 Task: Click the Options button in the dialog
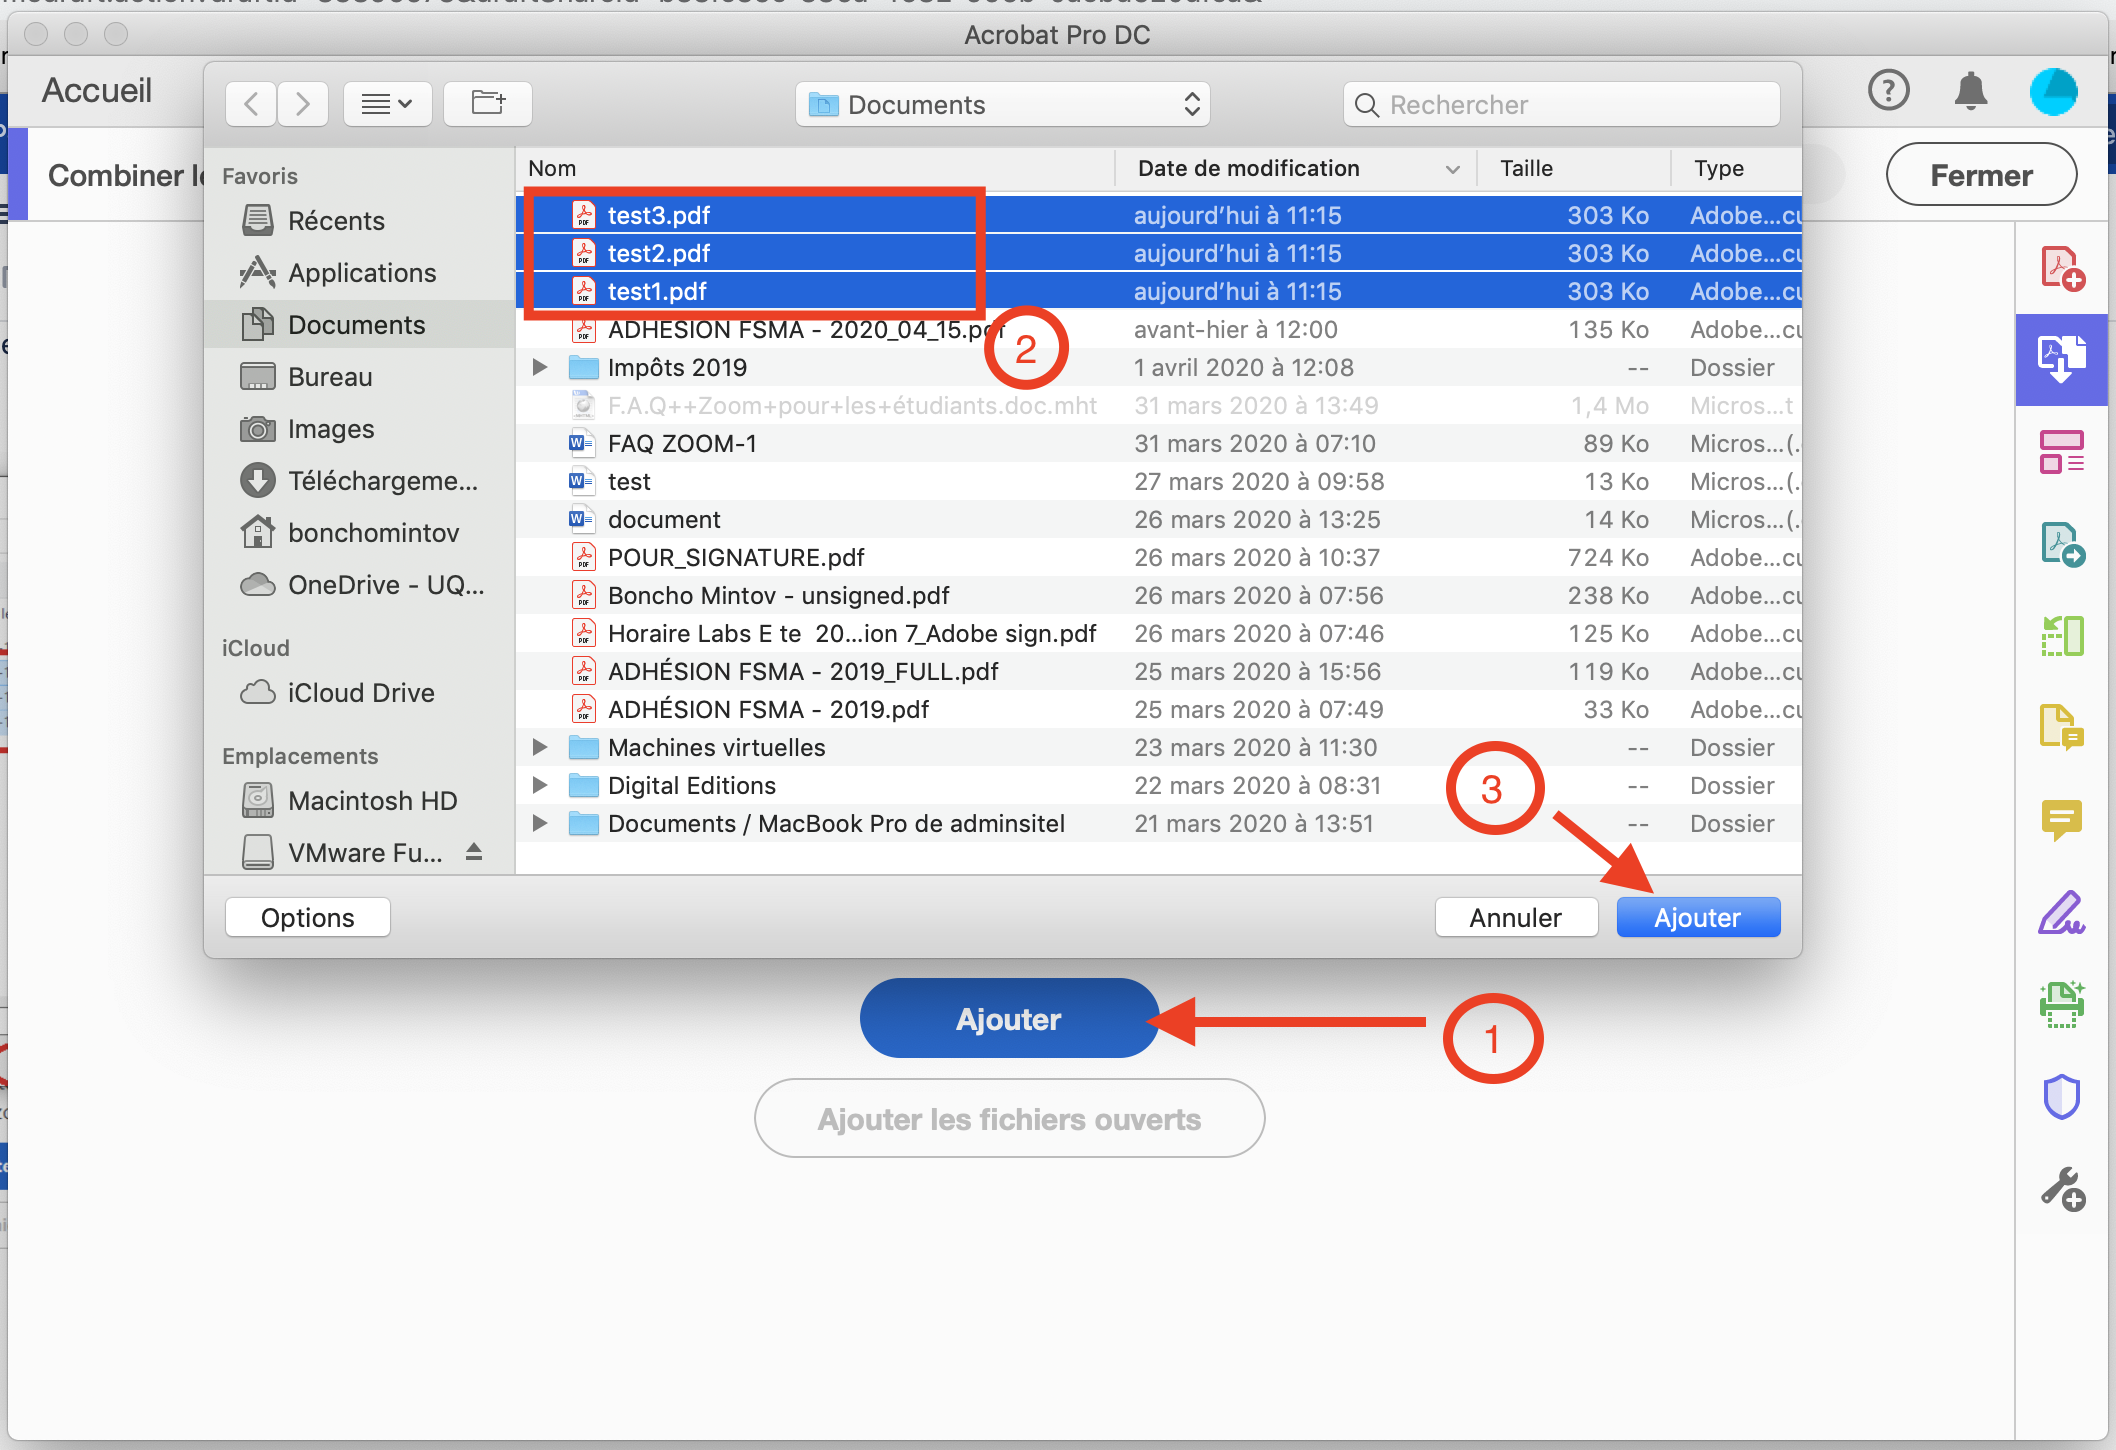(307, 917)
